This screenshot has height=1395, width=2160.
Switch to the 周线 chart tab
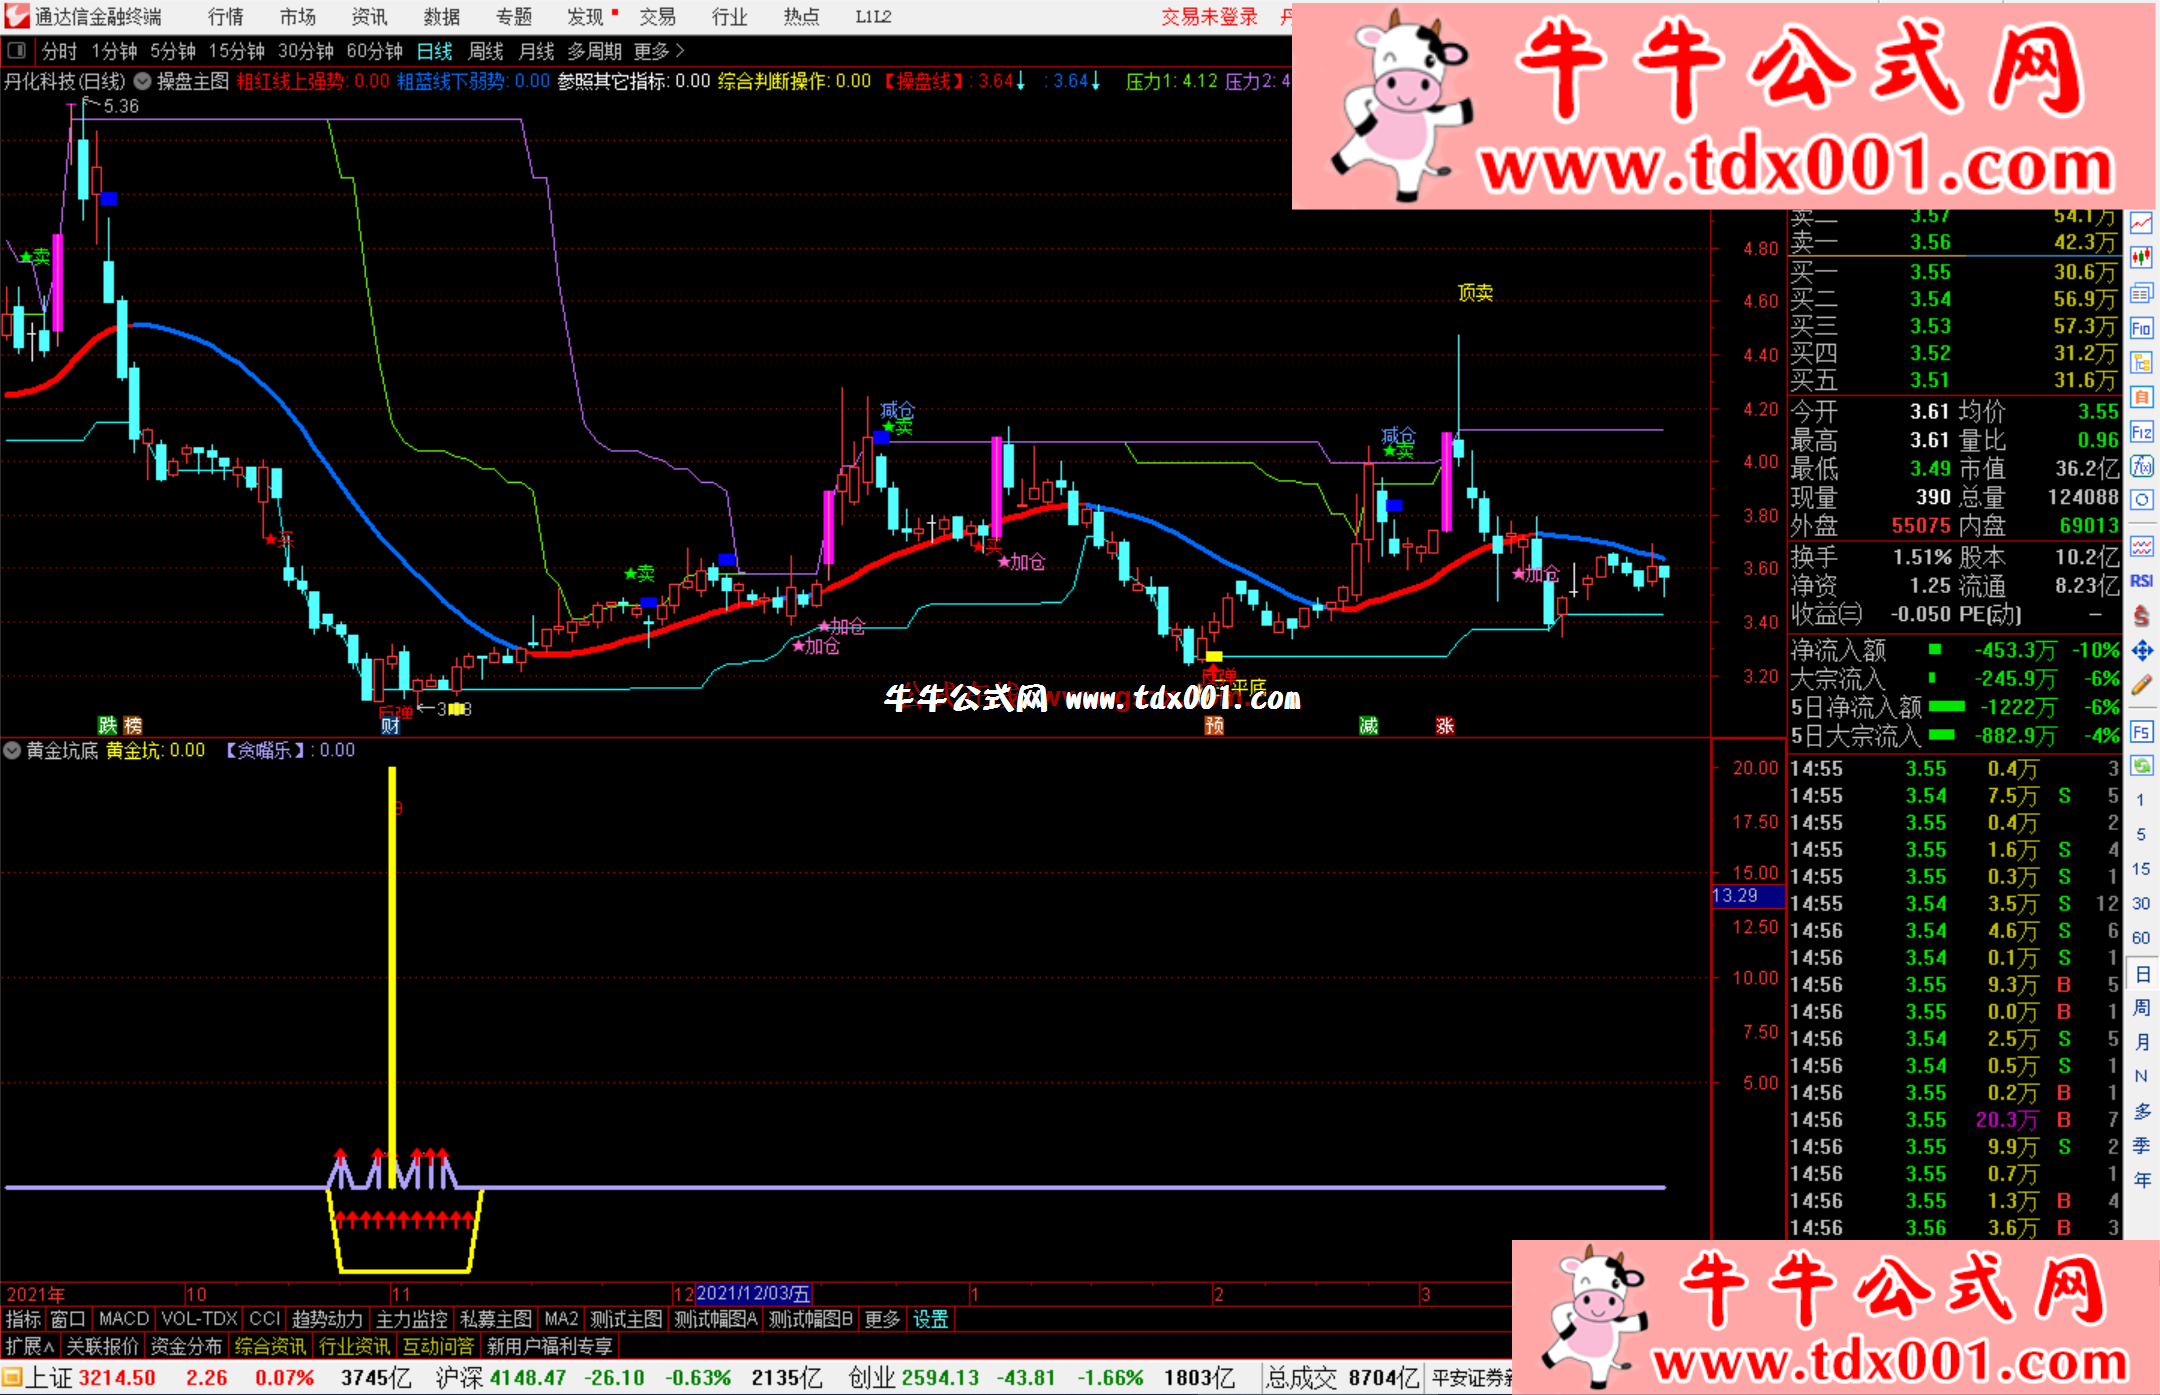pos(485,51)
